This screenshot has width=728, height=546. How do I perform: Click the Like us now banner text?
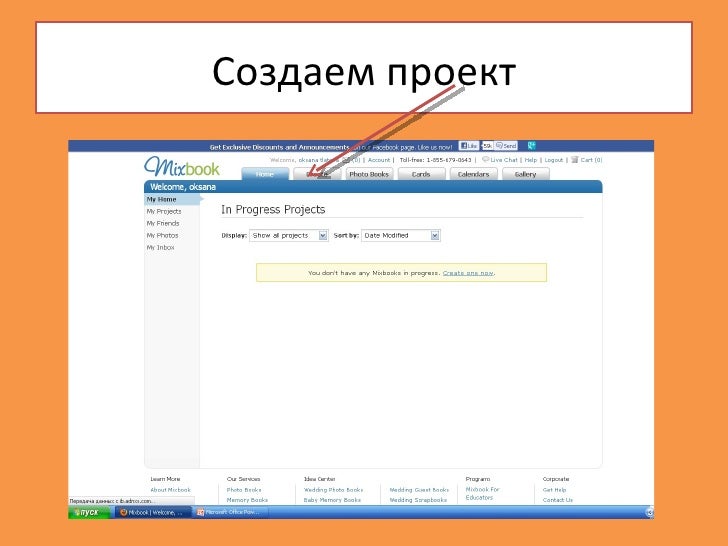(435, 147)
